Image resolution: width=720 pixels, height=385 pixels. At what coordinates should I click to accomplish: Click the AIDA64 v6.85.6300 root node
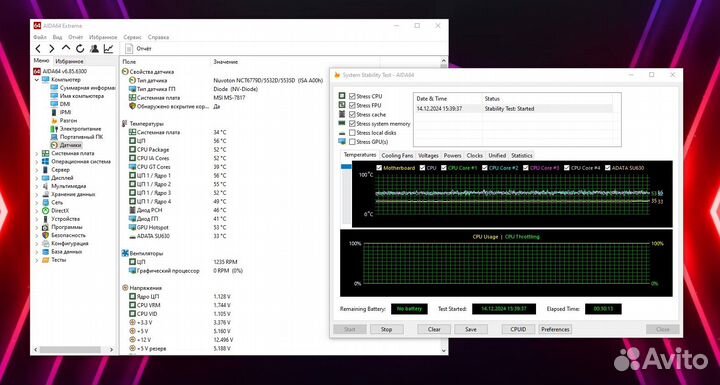click(61, 71)
